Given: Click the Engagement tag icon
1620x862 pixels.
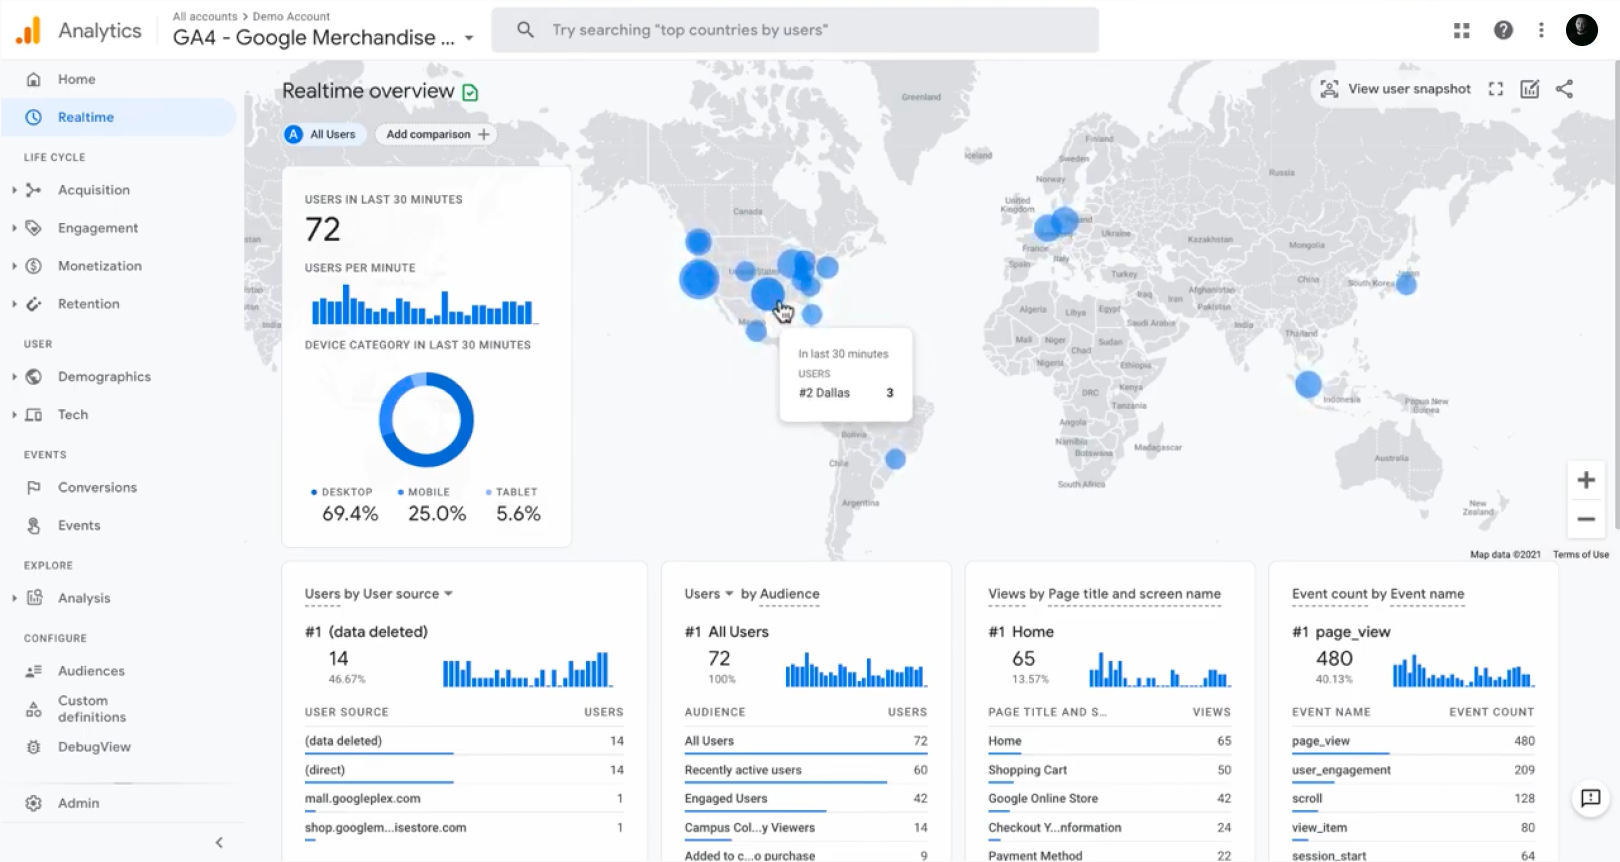Looking at the screenshot, I should (33, 228).
